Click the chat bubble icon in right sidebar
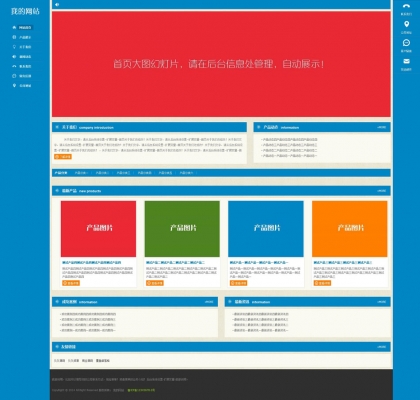 click(x=406, y=43)
